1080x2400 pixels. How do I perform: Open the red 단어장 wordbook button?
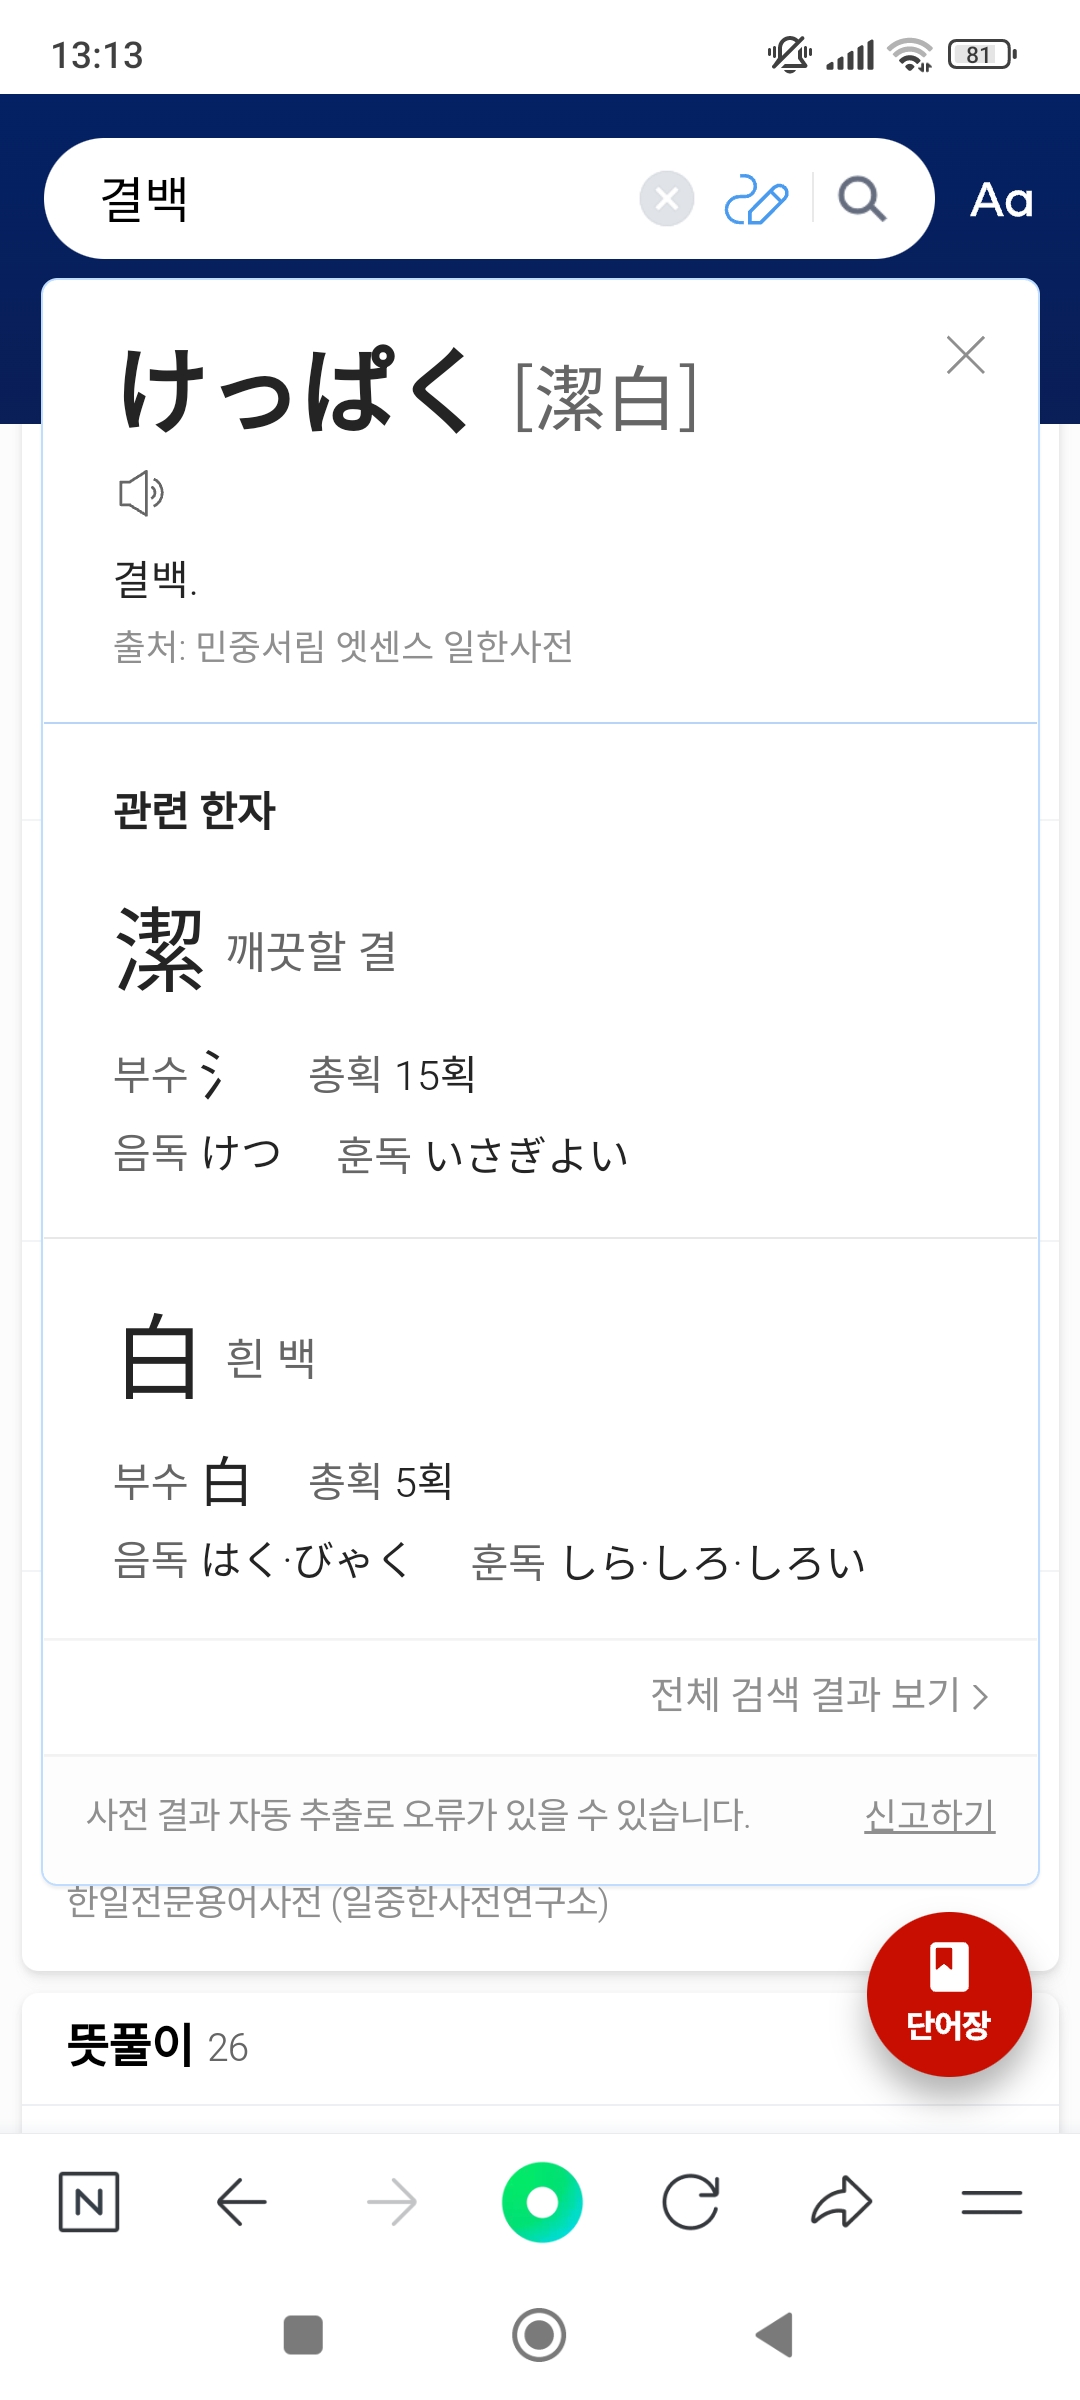tap(948, 1993)
